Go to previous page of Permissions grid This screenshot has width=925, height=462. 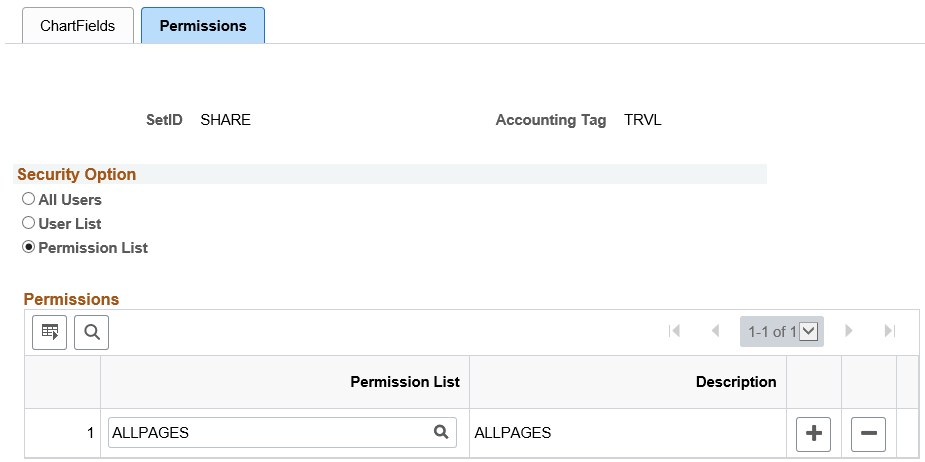pyautogui.click(x=716, y=331)
